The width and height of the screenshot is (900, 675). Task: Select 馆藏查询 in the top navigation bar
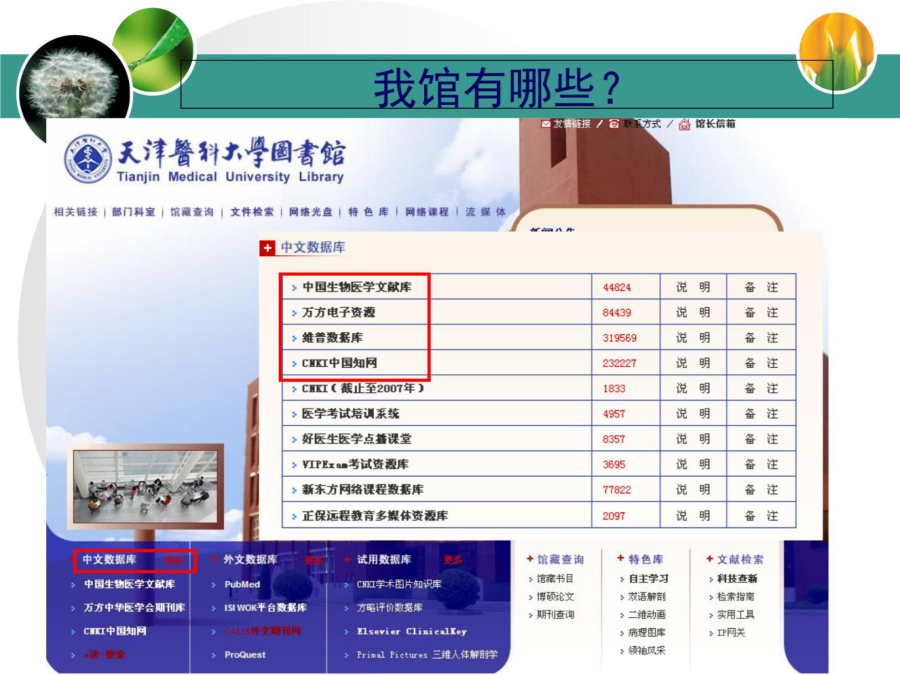[192, 212]
